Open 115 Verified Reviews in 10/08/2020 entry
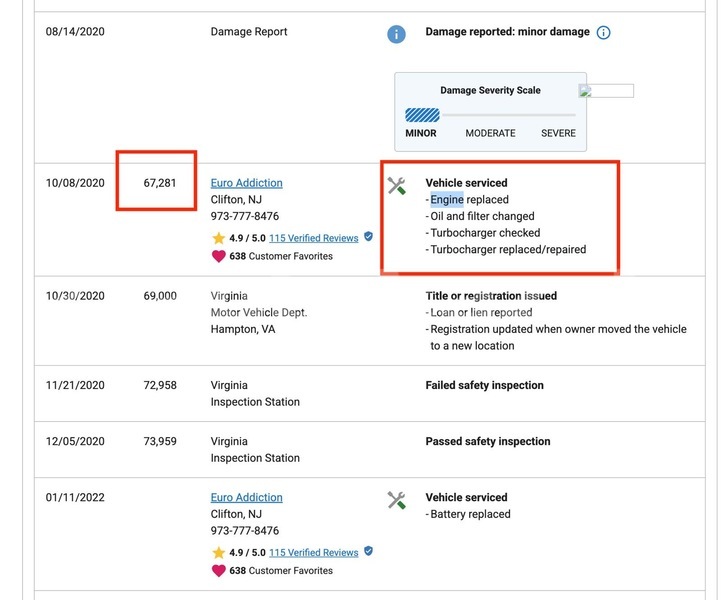Viewport: 721px width, 600px height. (314, 238)
